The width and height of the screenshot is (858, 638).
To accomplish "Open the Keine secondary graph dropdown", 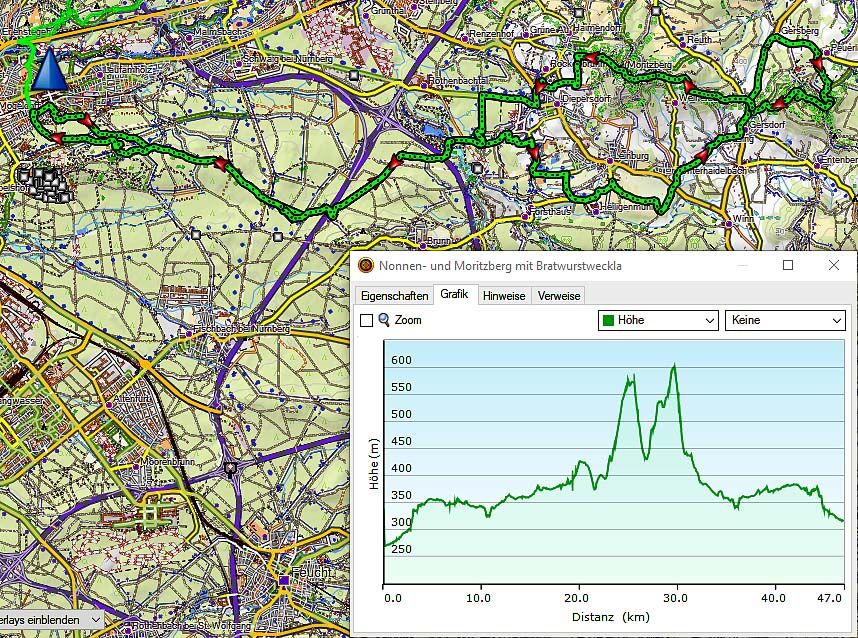I will [x=784, y=320].
